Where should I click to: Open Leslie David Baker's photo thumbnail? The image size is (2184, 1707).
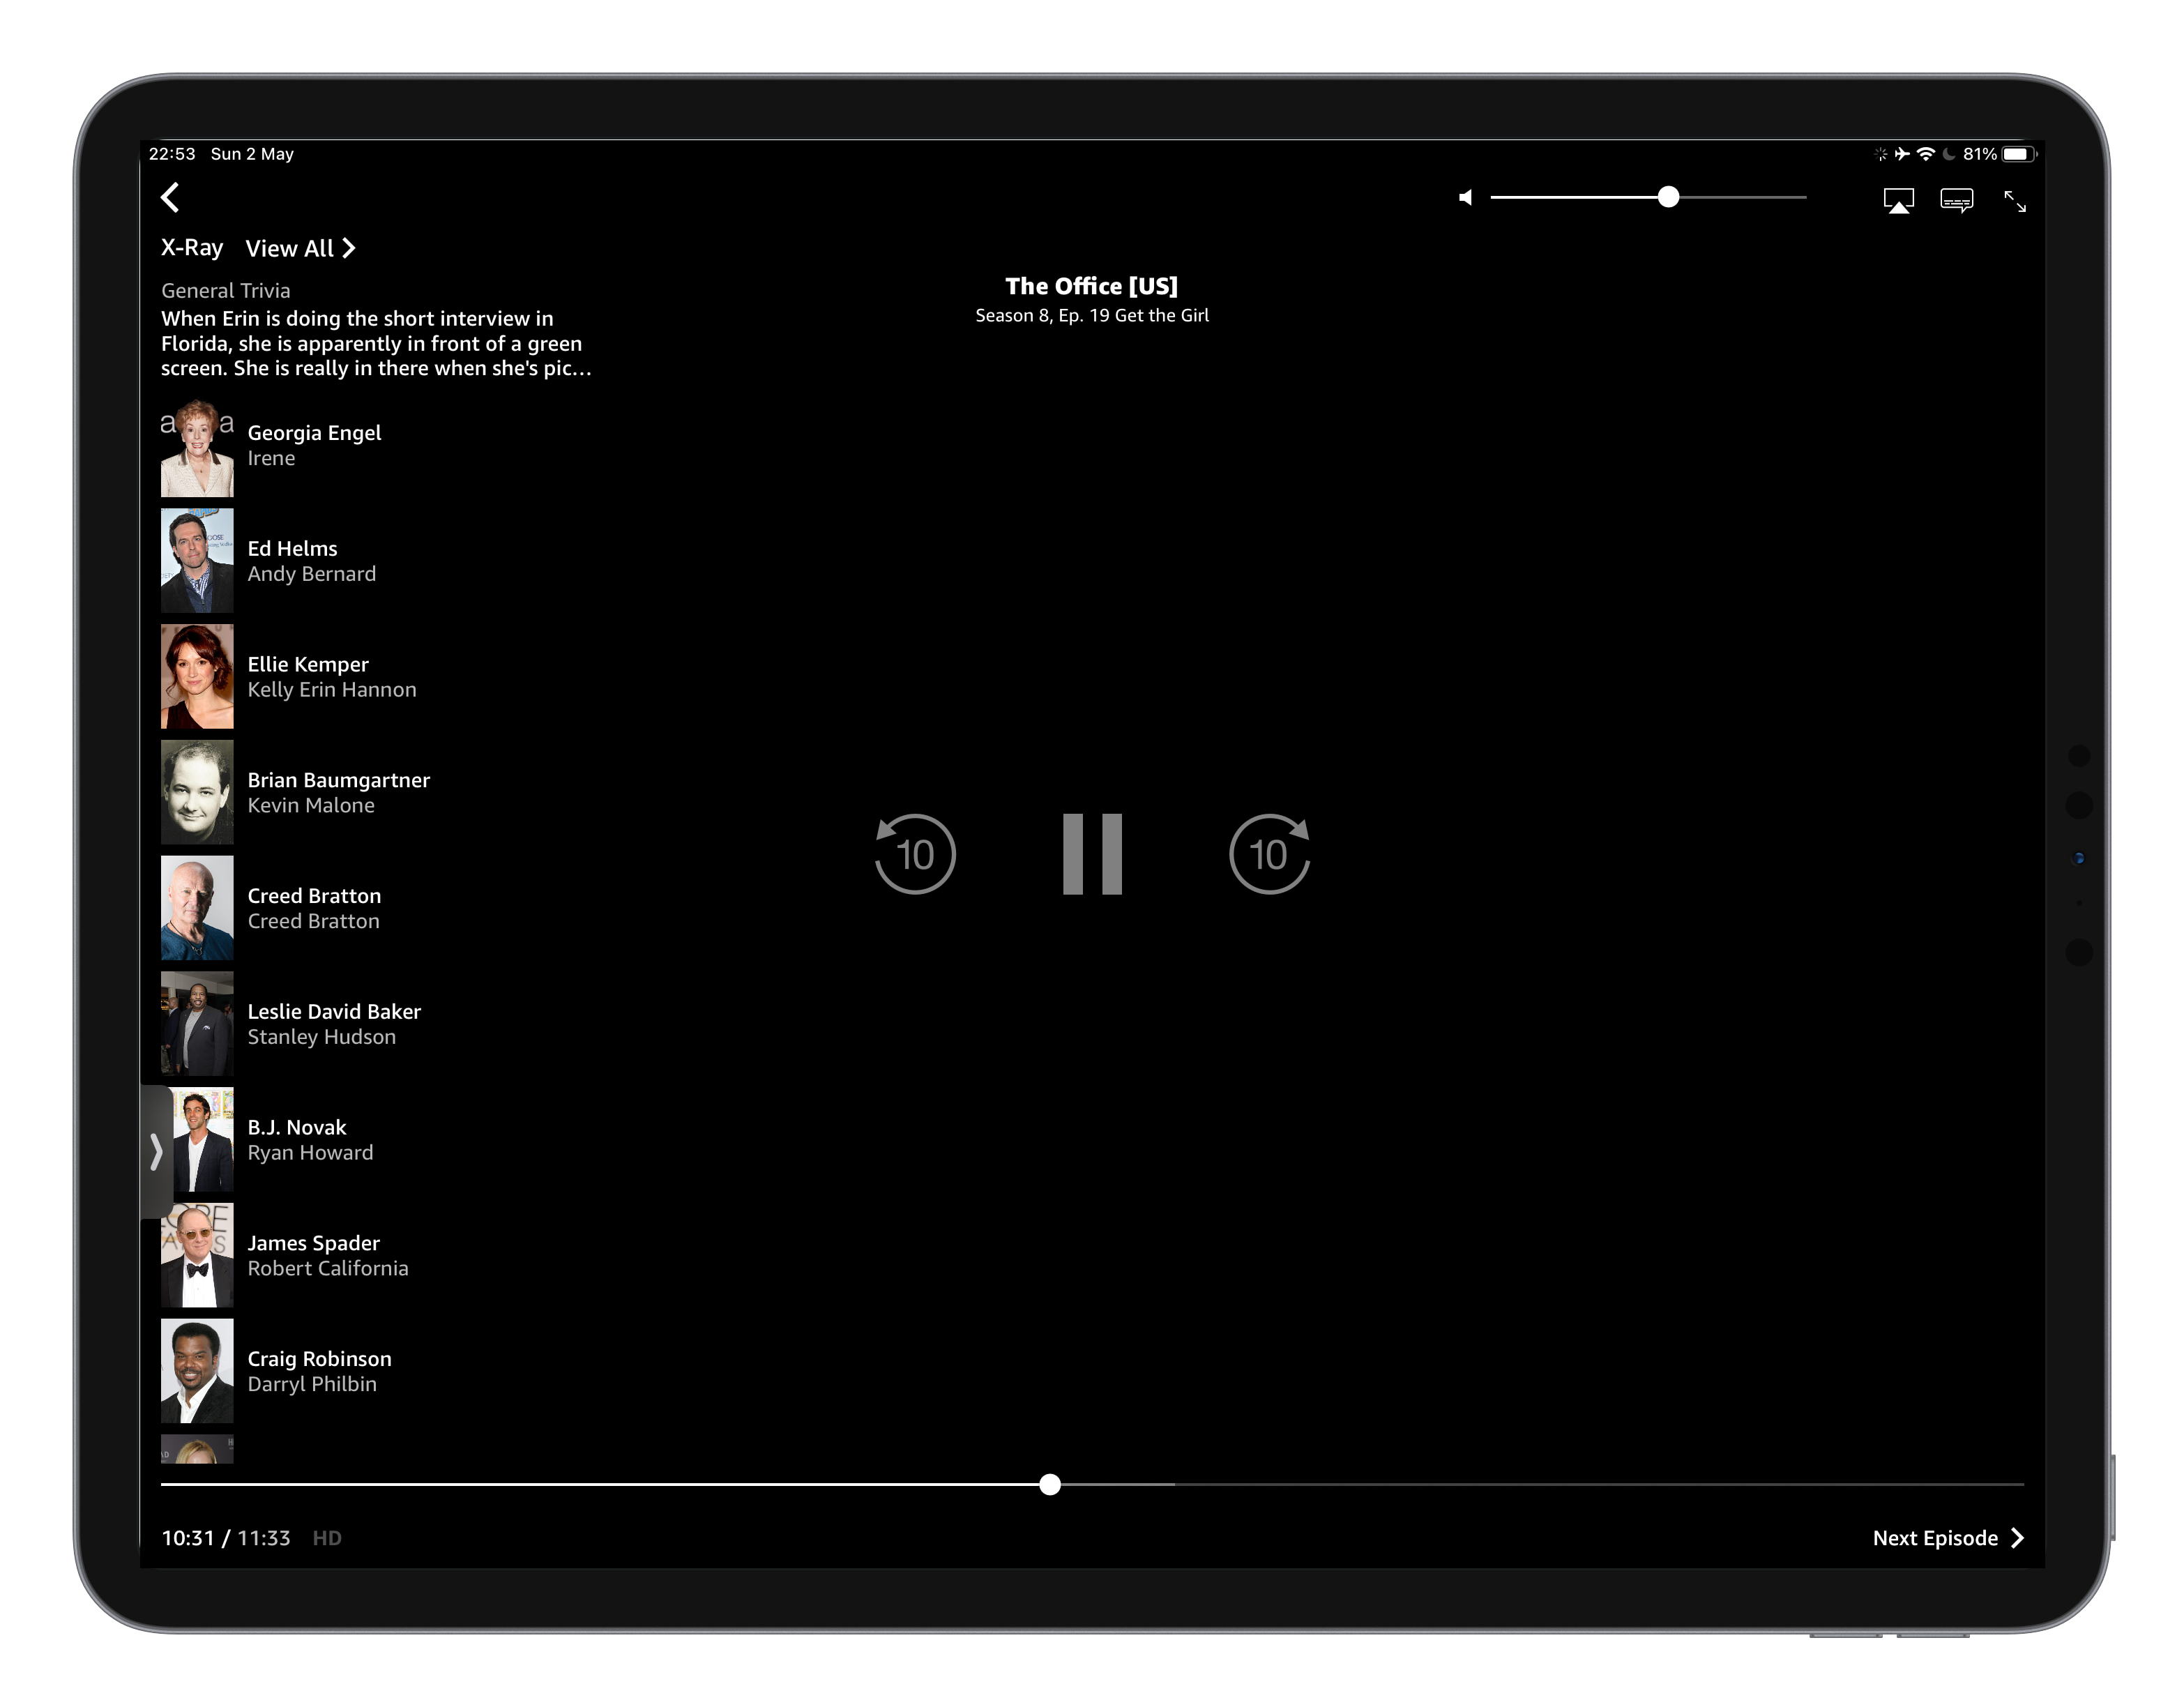(x=197, y=1023)
